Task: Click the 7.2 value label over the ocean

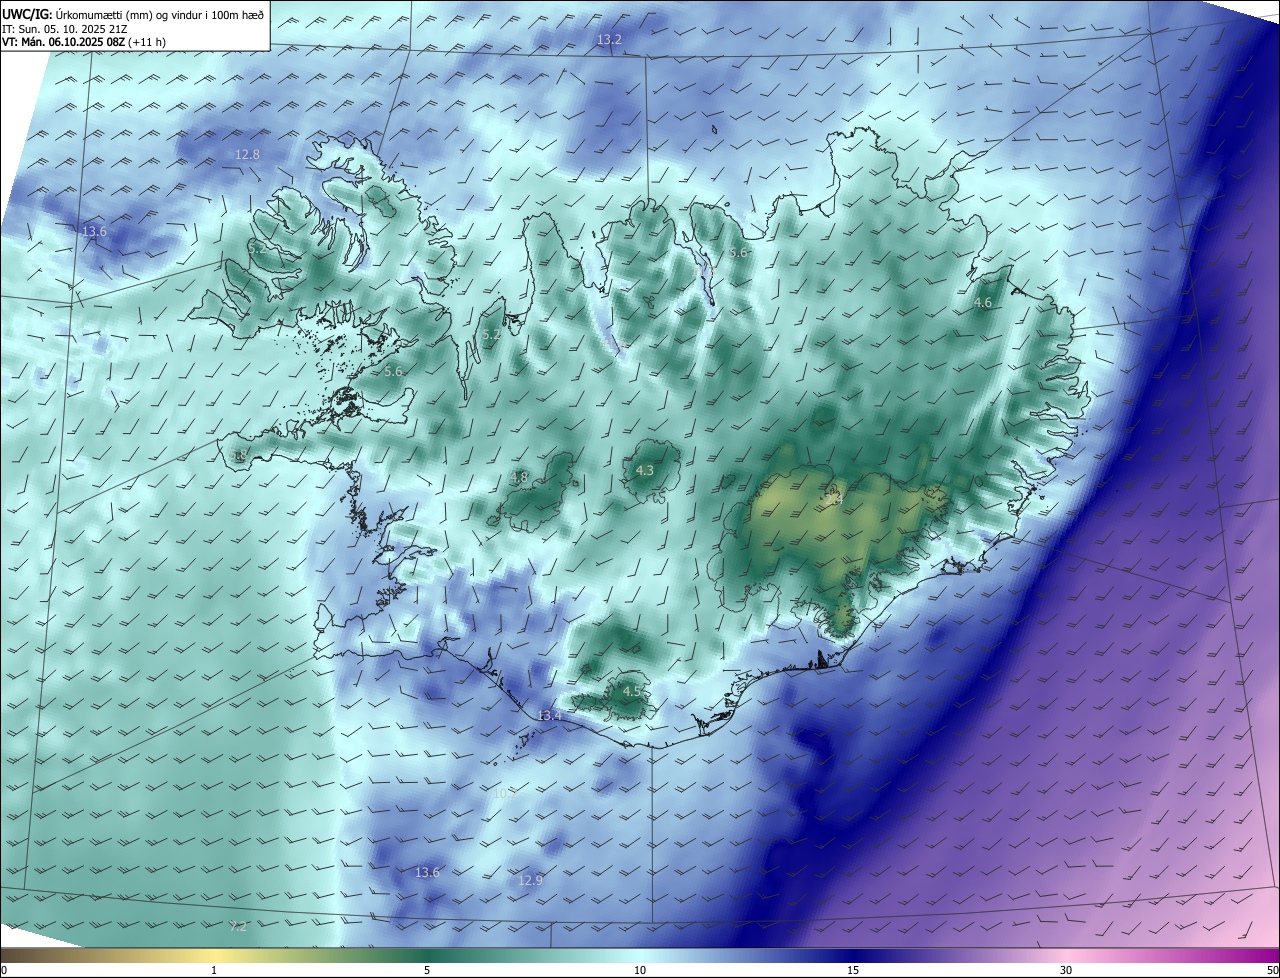Action: click(x=238, y=927)
